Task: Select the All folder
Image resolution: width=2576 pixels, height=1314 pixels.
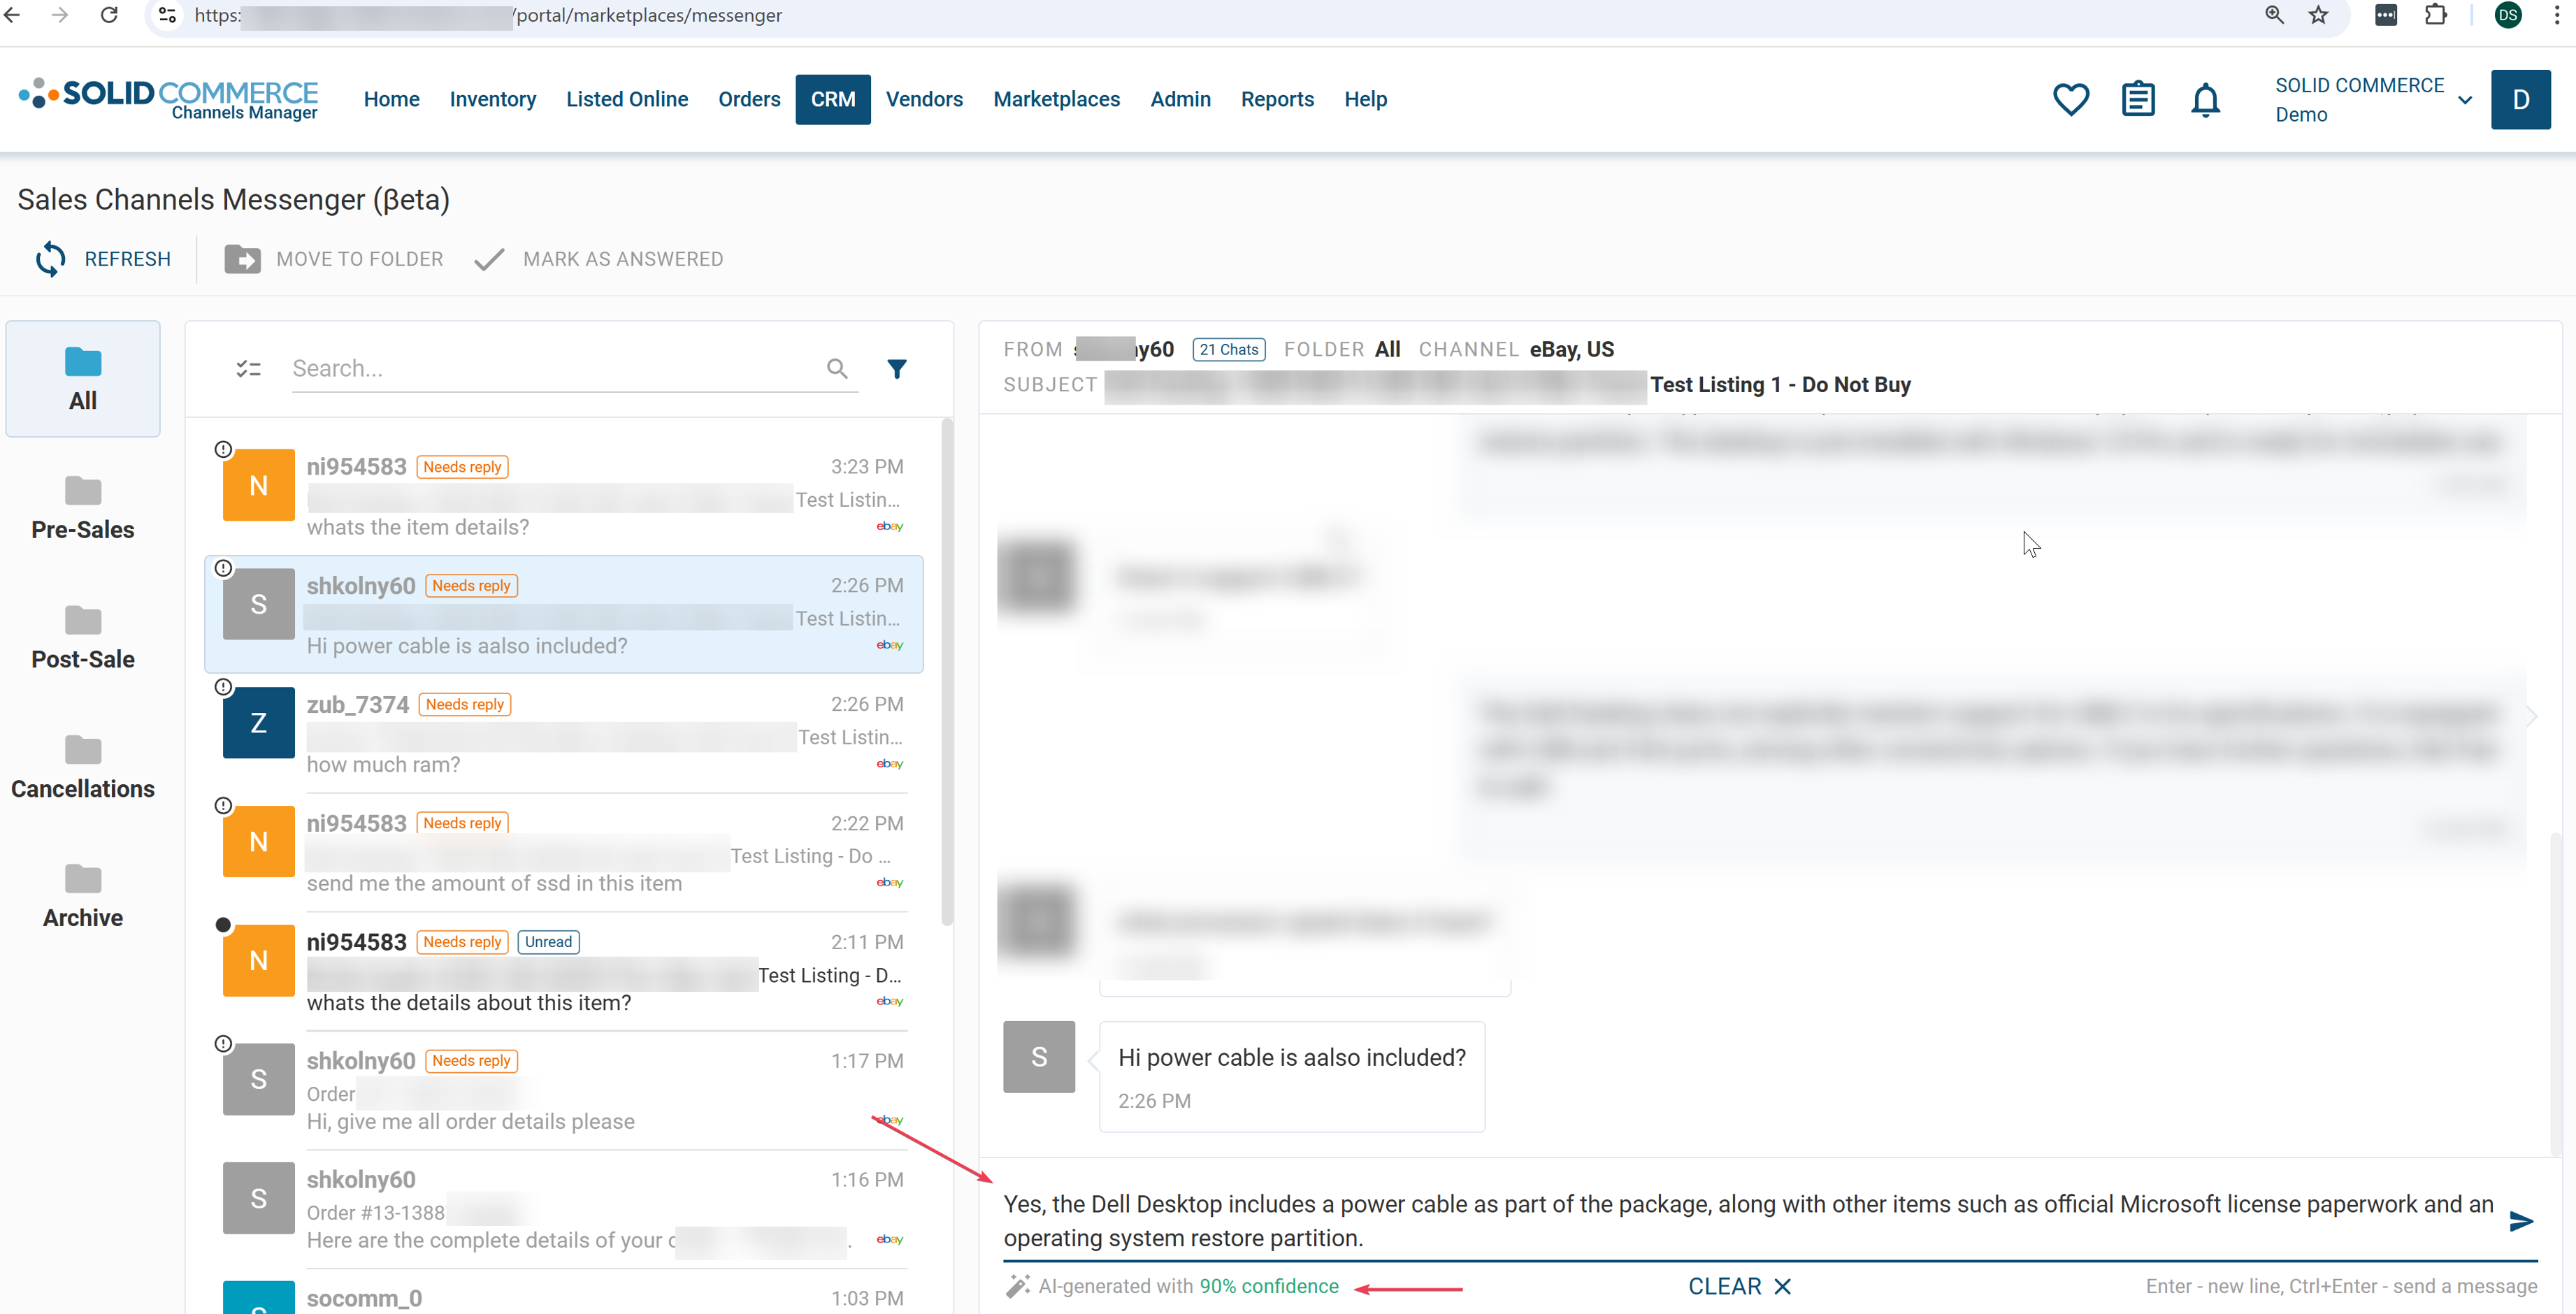Action: [x=83, y=379]
